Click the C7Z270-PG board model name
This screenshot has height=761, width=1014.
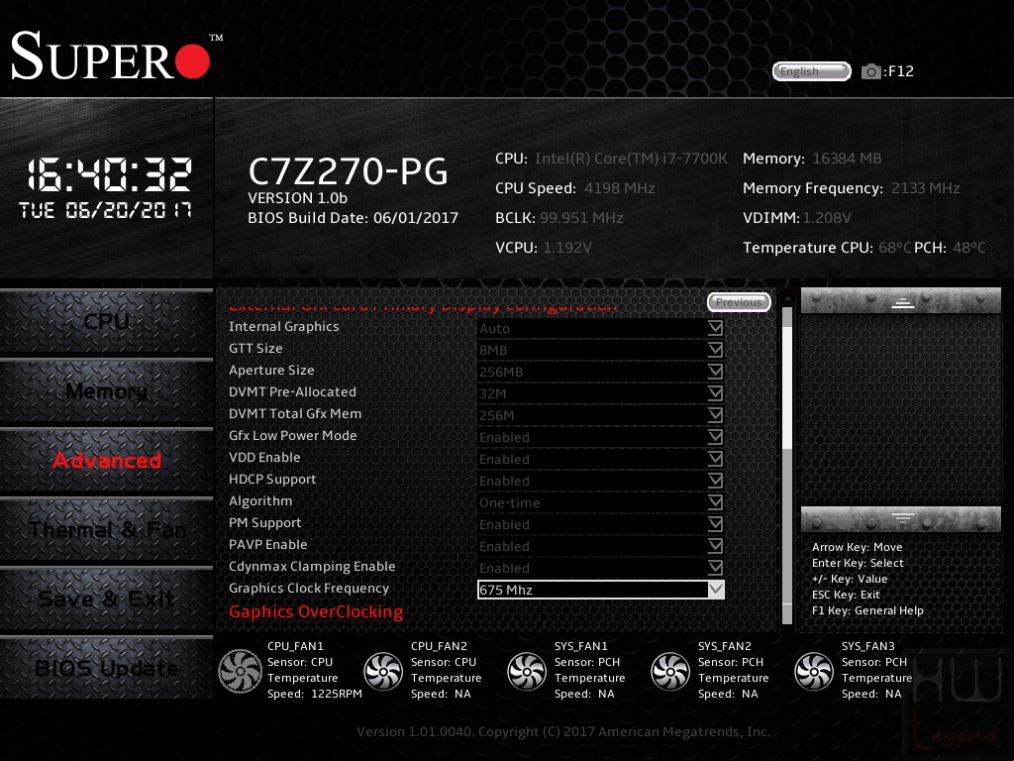pyautogui.click(x=348, y=171)
